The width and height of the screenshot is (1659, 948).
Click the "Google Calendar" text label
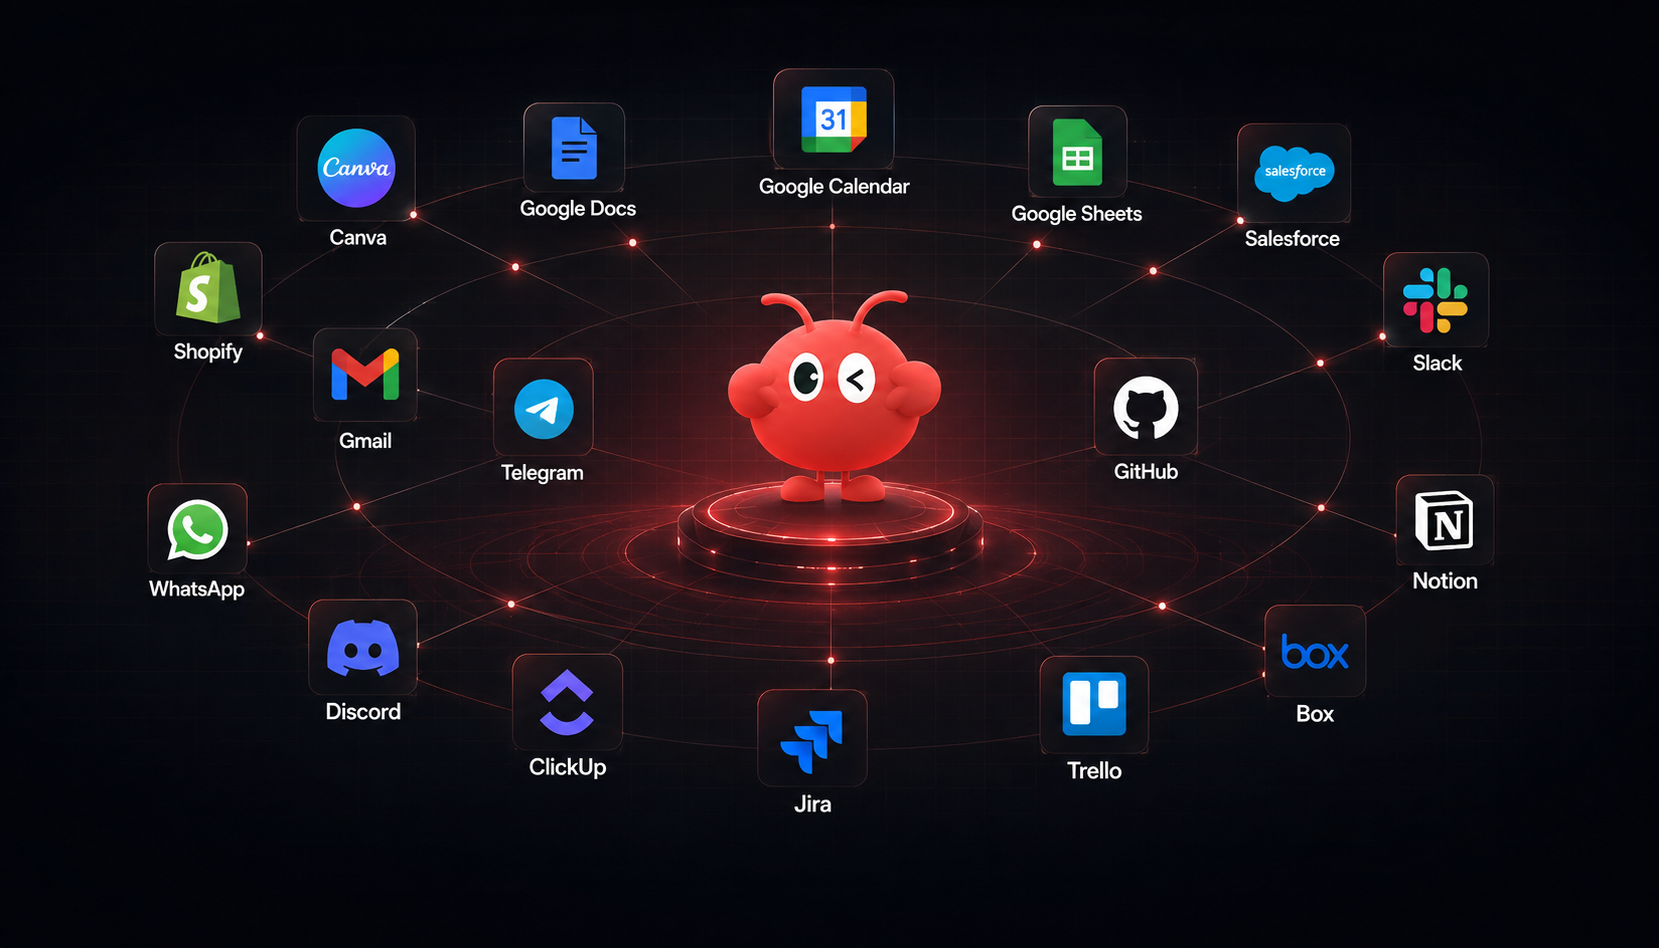[x=834, y=187]
